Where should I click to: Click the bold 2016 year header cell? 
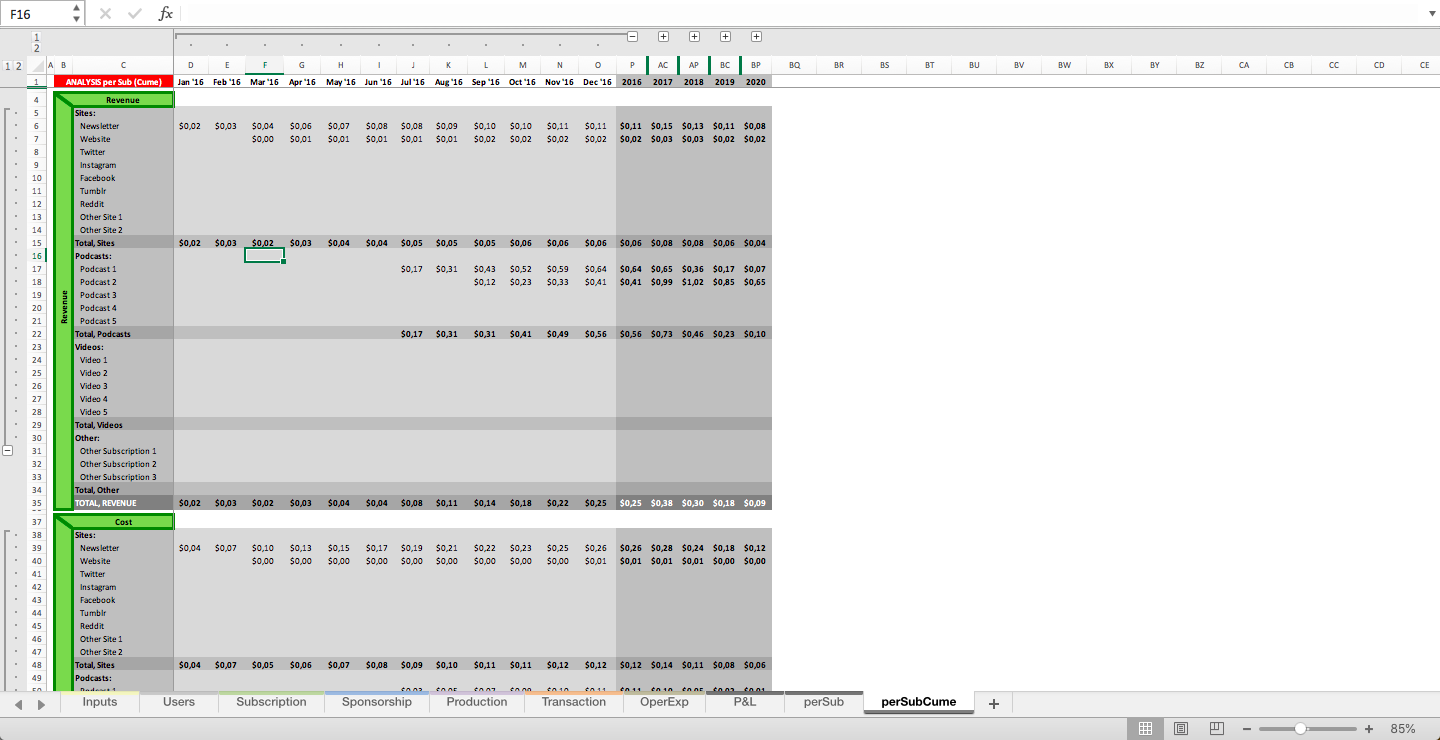click(632, 82)
